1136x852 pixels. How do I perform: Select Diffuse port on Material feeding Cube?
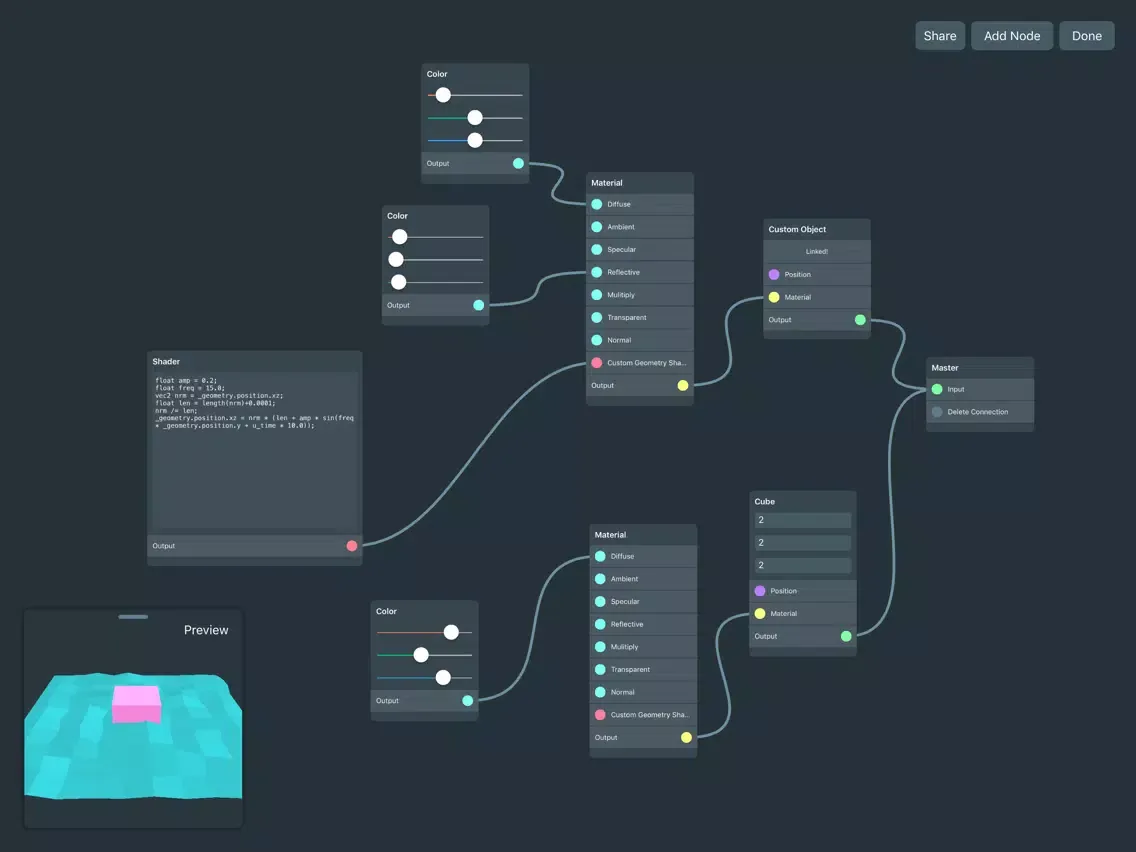[x=600, y=556]
